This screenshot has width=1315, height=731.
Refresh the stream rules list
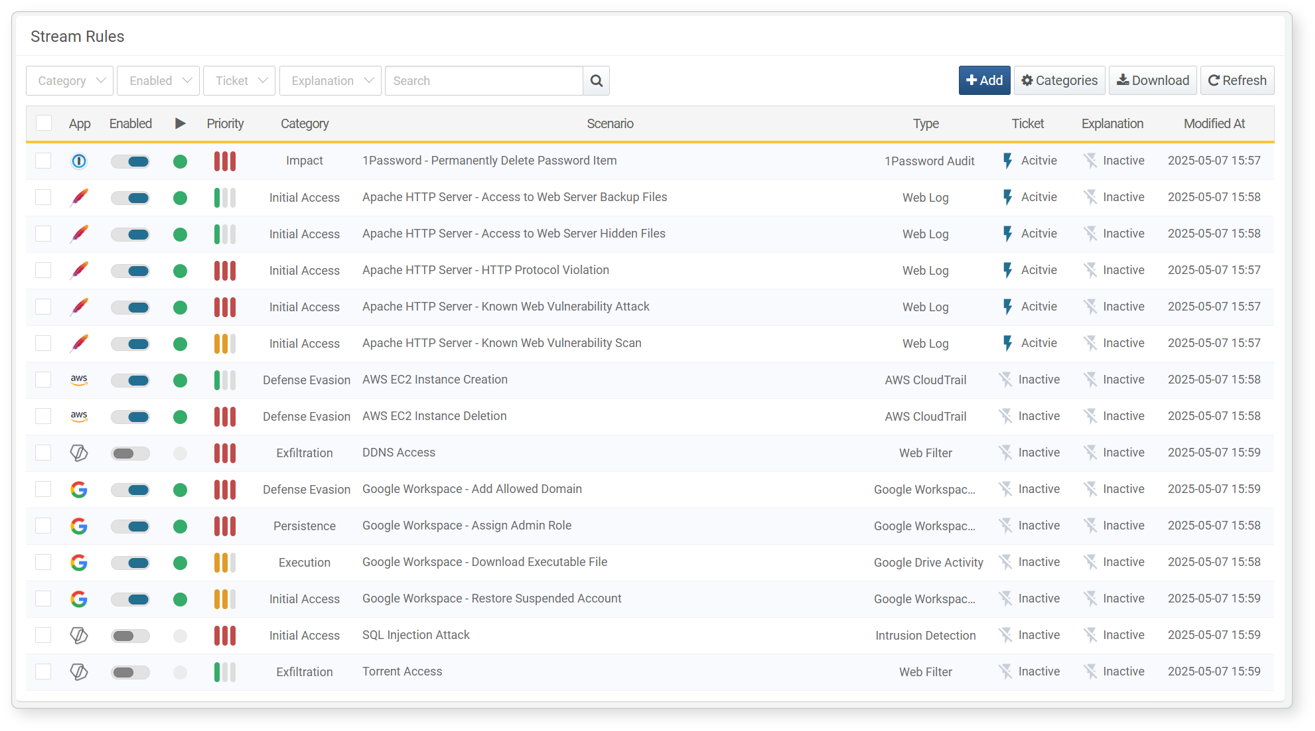1237,81
